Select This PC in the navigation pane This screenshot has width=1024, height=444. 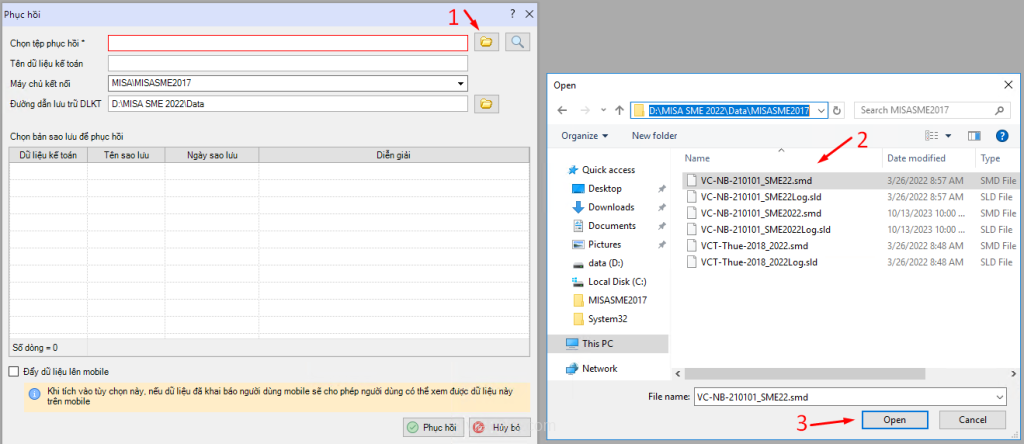599,343
